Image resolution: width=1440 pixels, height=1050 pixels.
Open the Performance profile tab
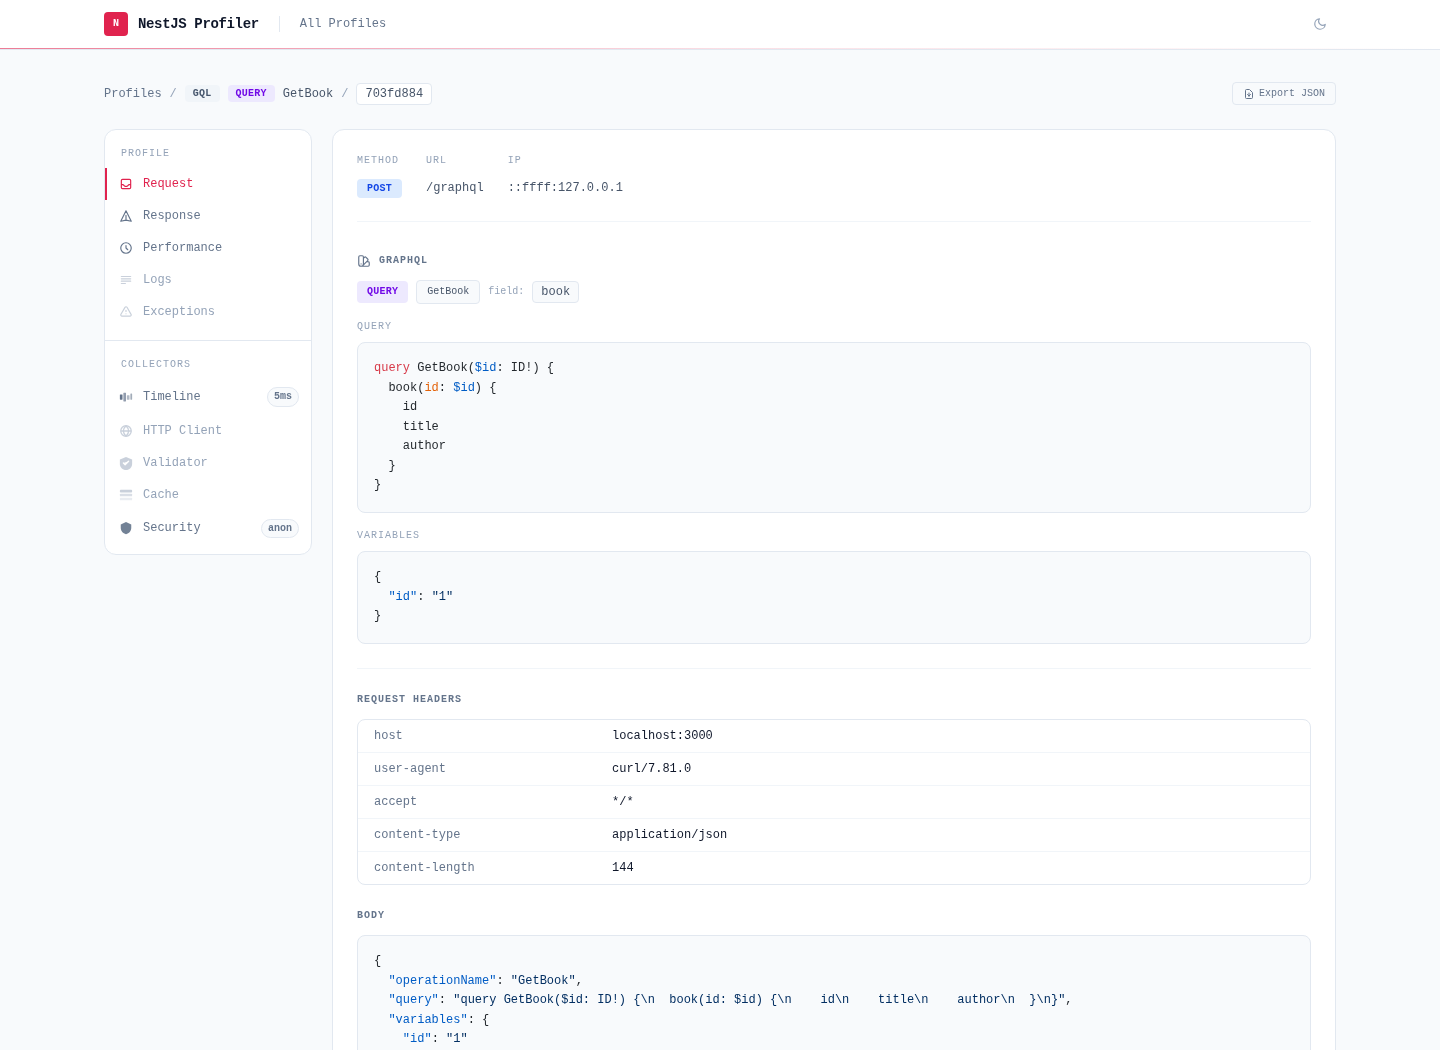coord(208,248)
